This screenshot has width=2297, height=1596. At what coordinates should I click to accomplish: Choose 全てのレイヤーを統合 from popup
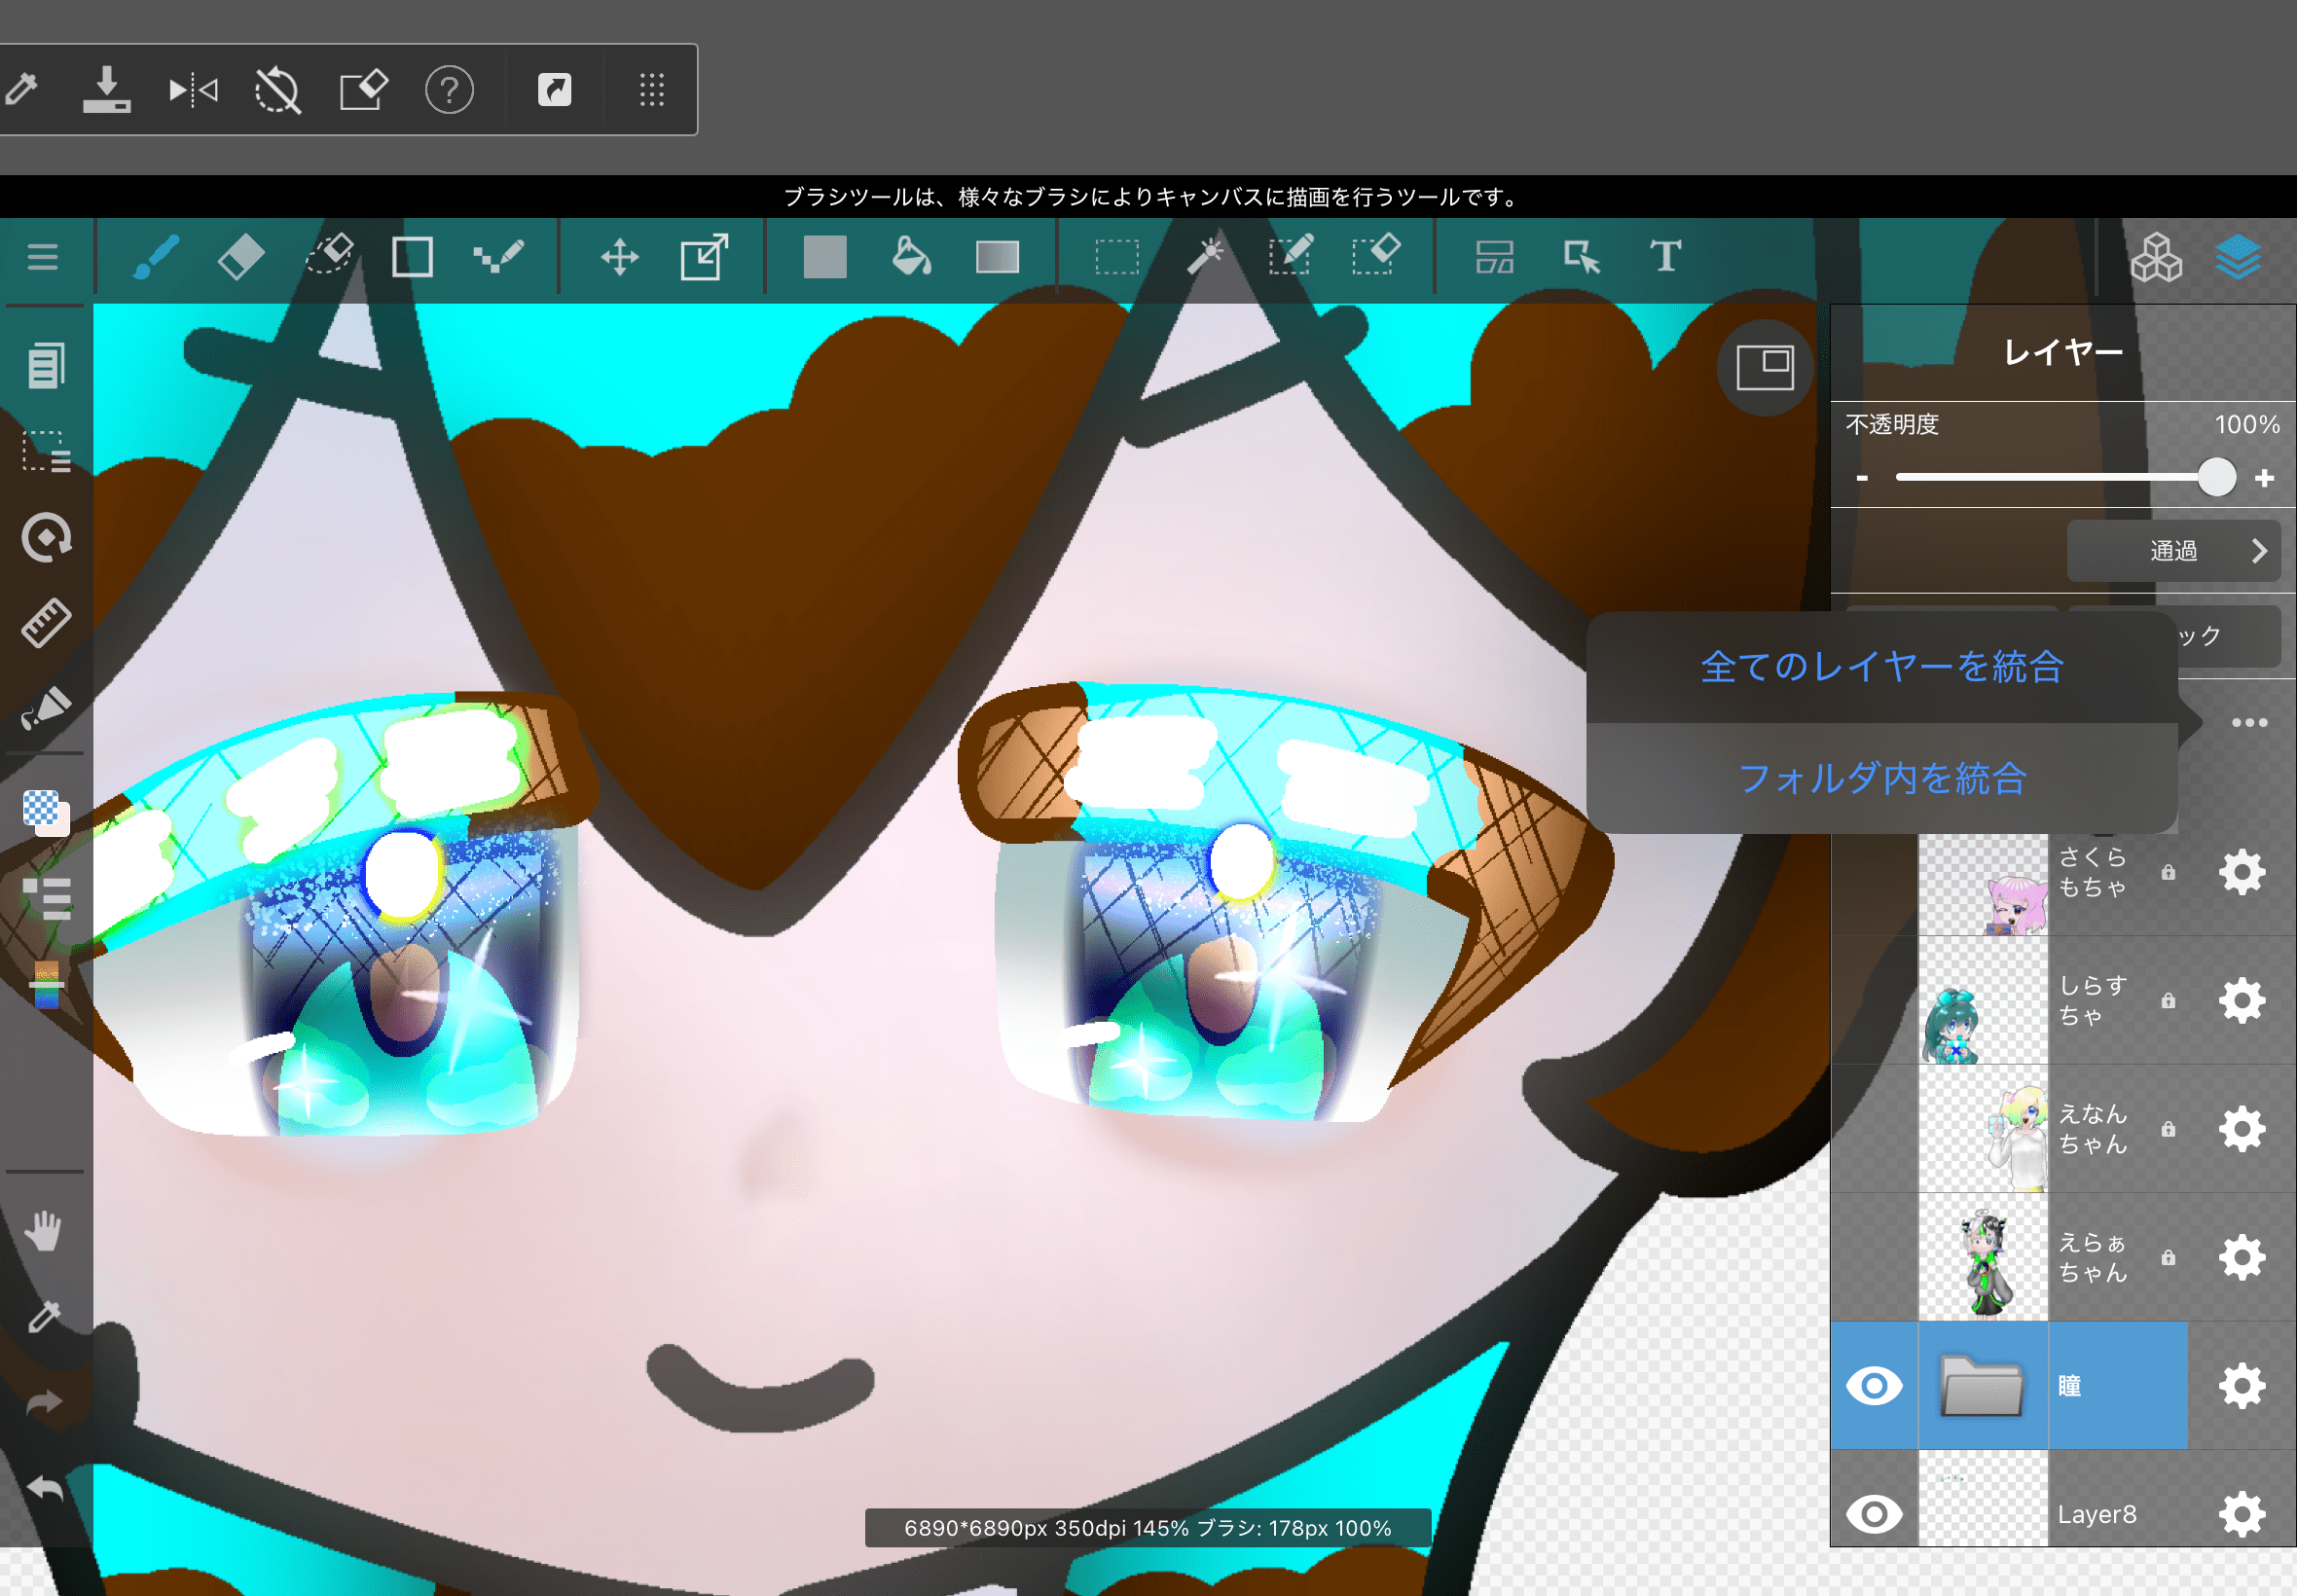click(1882, 667)
